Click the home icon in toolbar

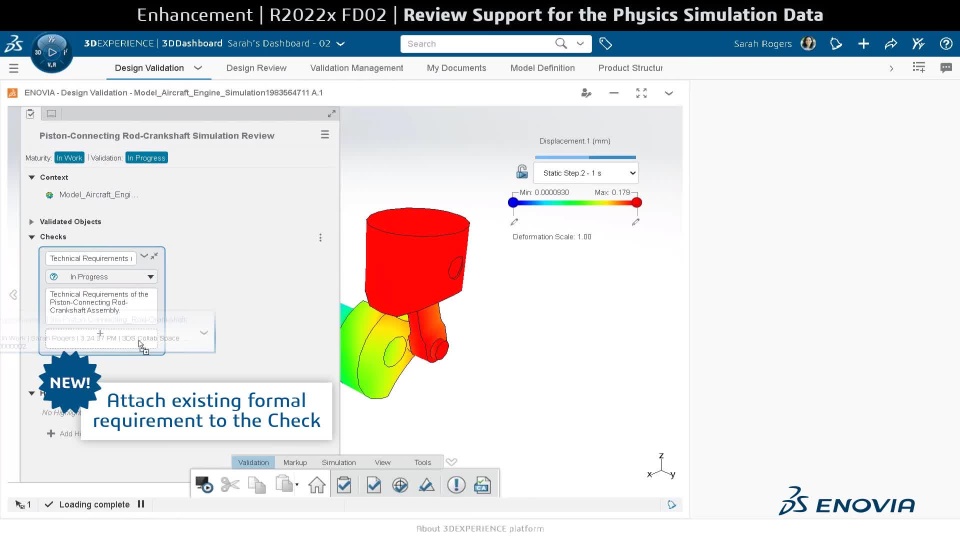(317, 485)
